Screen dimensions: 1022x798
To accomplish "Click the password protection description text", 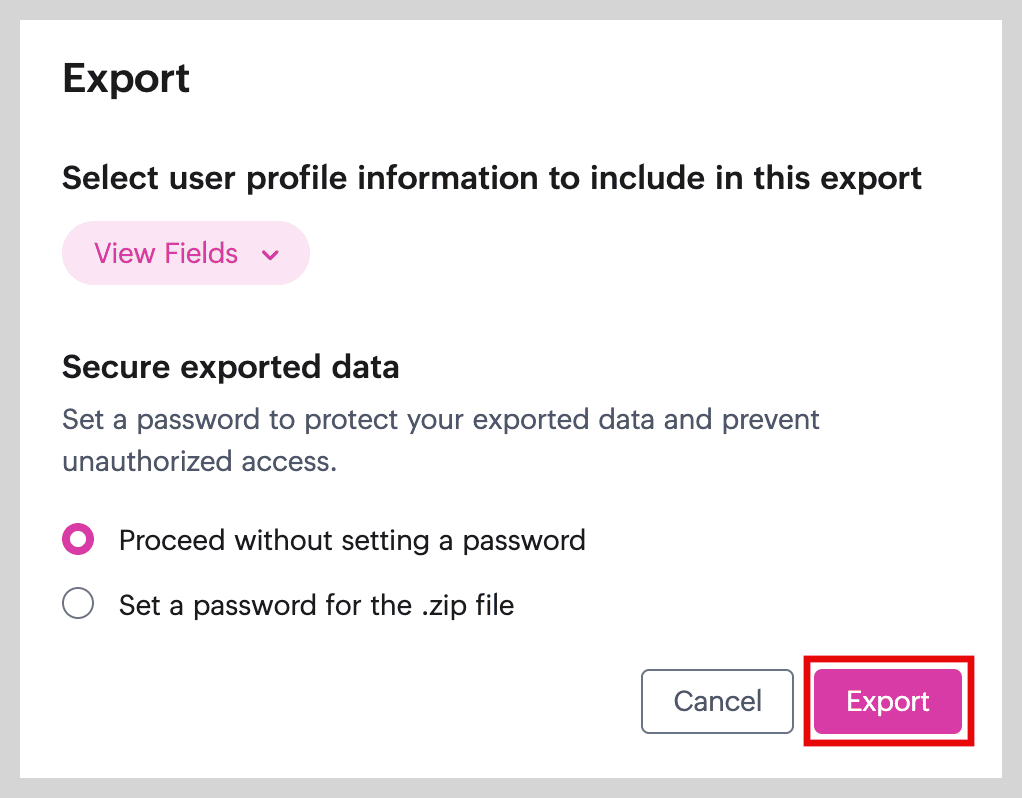I will [440, 419].
